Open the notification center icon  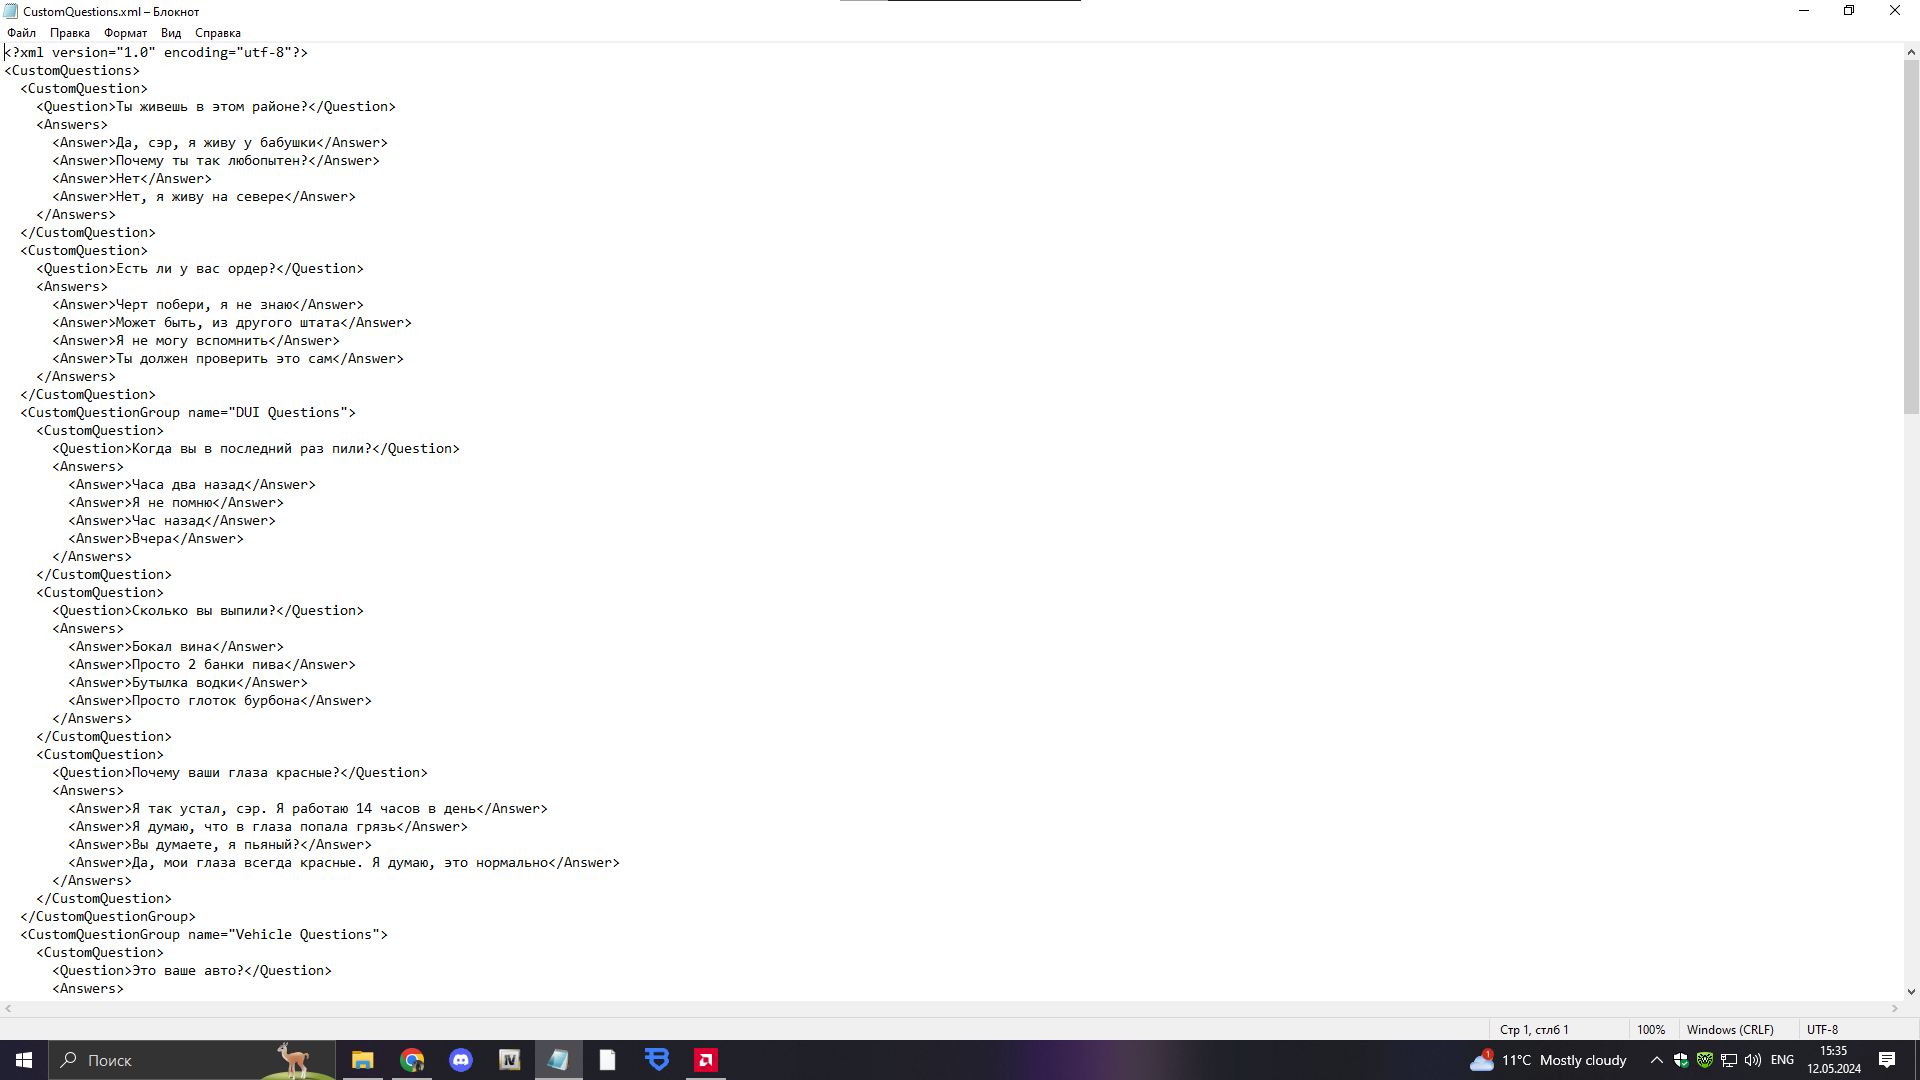click(1887, 1060)
